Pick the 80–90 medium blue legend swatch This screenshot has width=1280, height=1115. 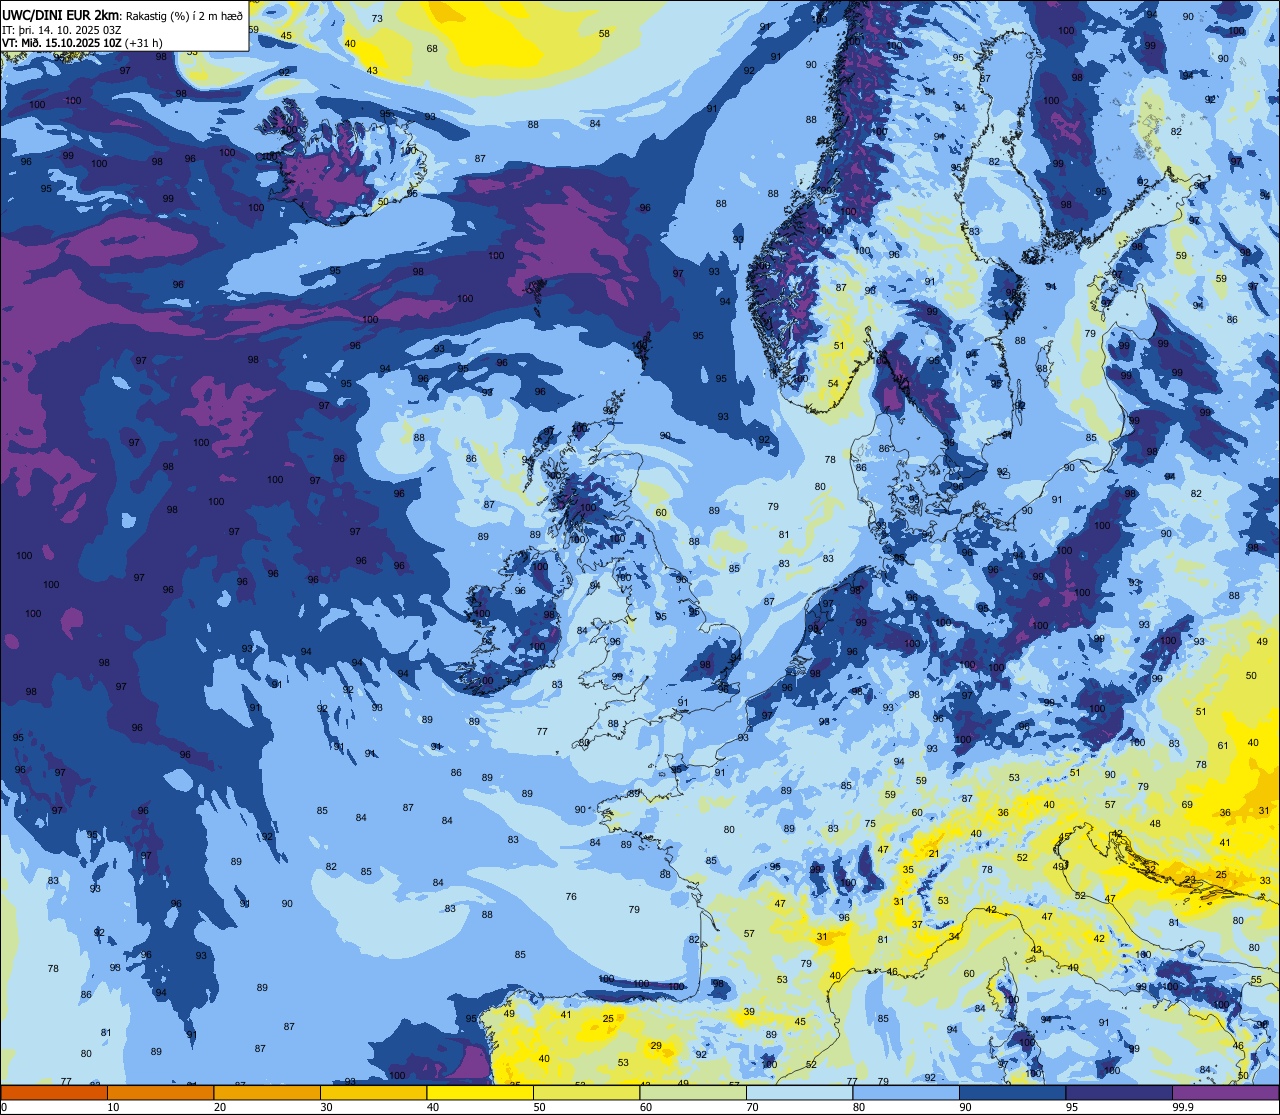906,1092
